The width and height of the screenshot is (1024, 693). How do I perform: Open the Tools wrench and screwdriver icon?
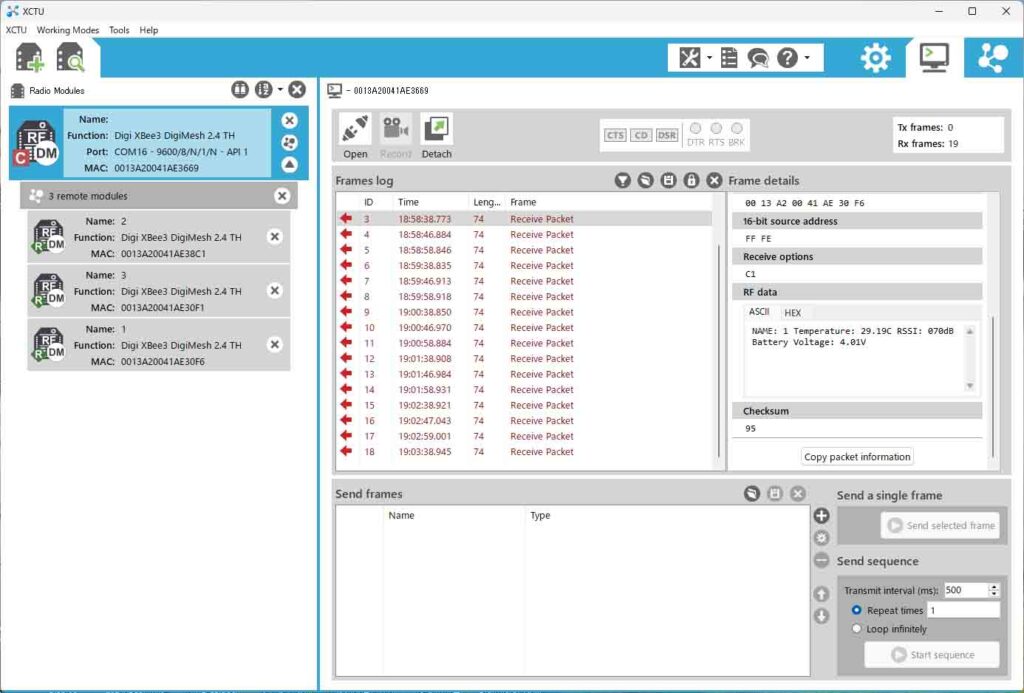690,58
